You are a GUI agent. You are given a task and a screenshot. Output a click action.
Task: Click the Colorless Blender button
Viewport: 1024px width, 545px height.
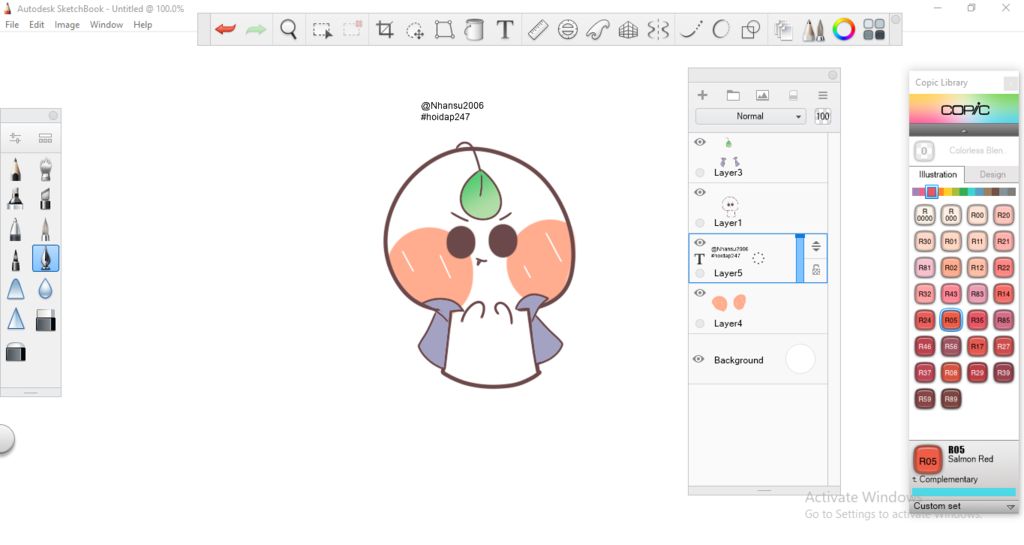(x=924, y=151)
